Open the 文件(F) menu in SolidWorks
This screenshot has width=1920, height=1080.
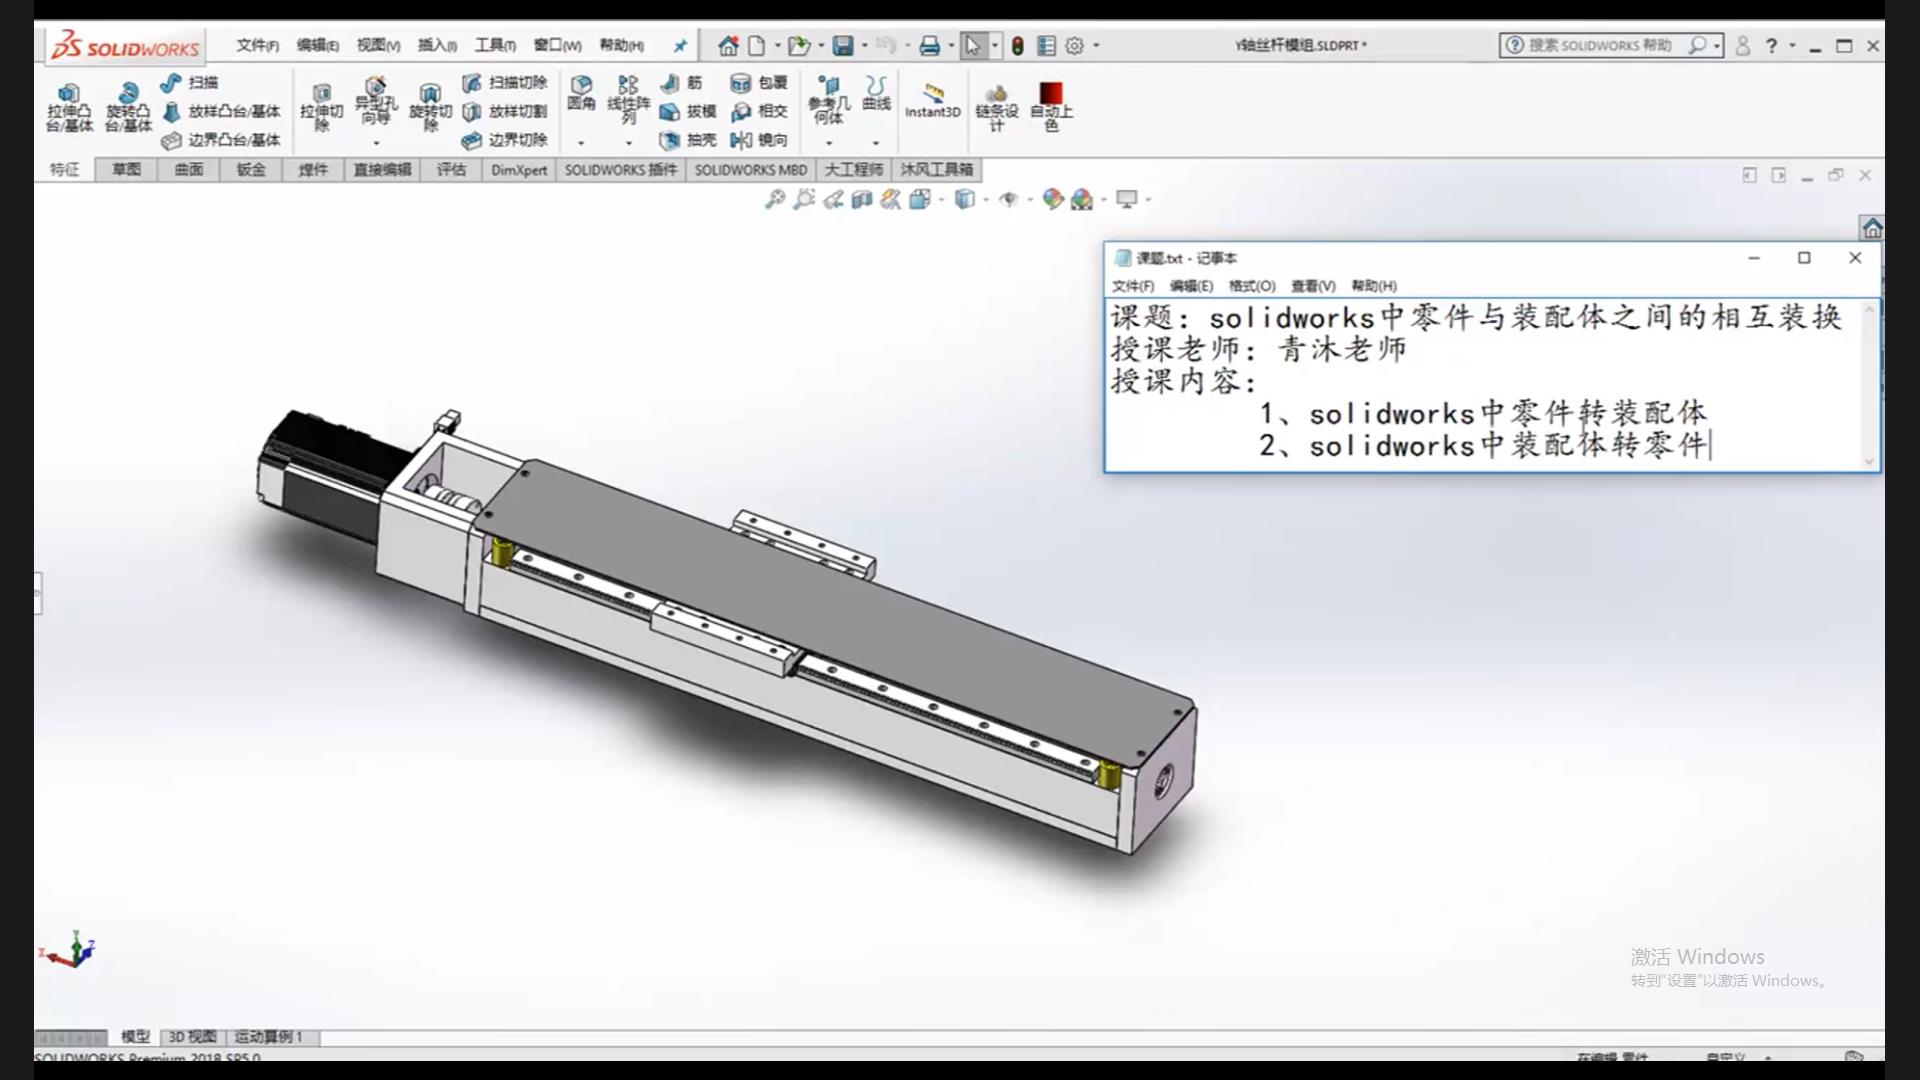coord(258,46)
